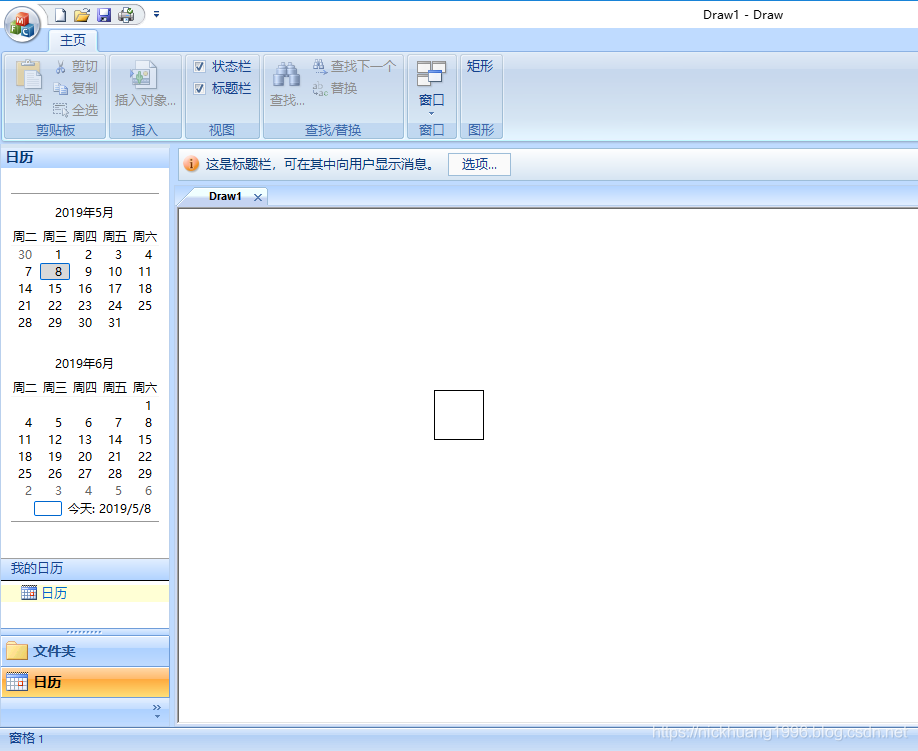Viewport: 918px width, 751px height.
Task: Open the 文件夹 folder pane button
Action: [x=85, y=651]
